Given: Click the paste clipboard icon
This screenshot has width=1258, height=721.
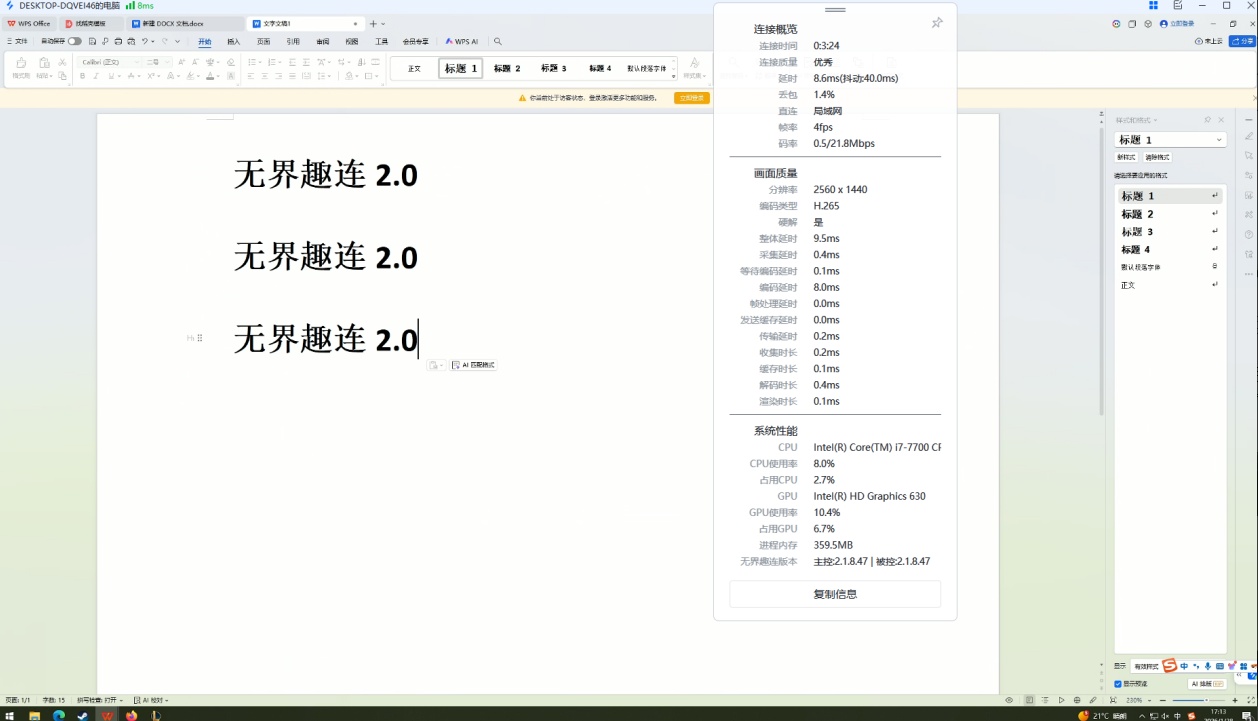Looking at the screenshot, I should point(44,62).
